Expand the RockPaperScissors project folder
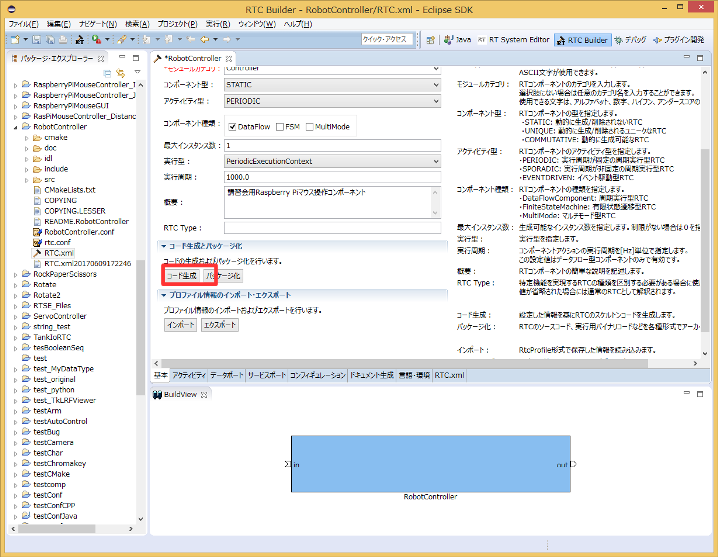The width and height of the screenshot is (718, 557). pyautogui.click(x=15, y=273)
